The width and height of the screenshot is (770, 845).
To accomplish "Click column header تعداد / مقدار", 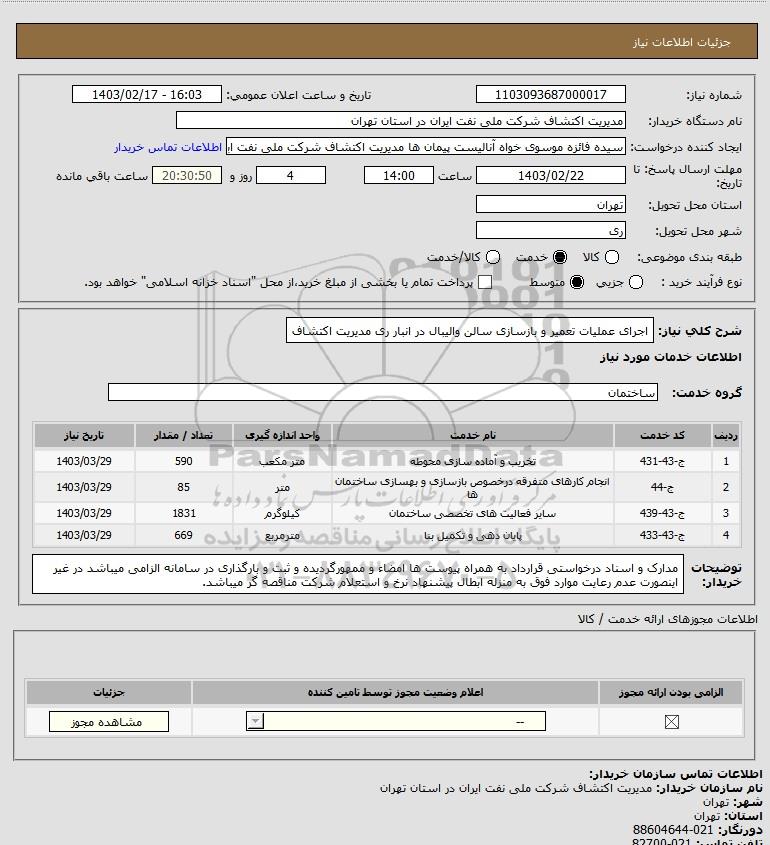I will coord(183,435).
